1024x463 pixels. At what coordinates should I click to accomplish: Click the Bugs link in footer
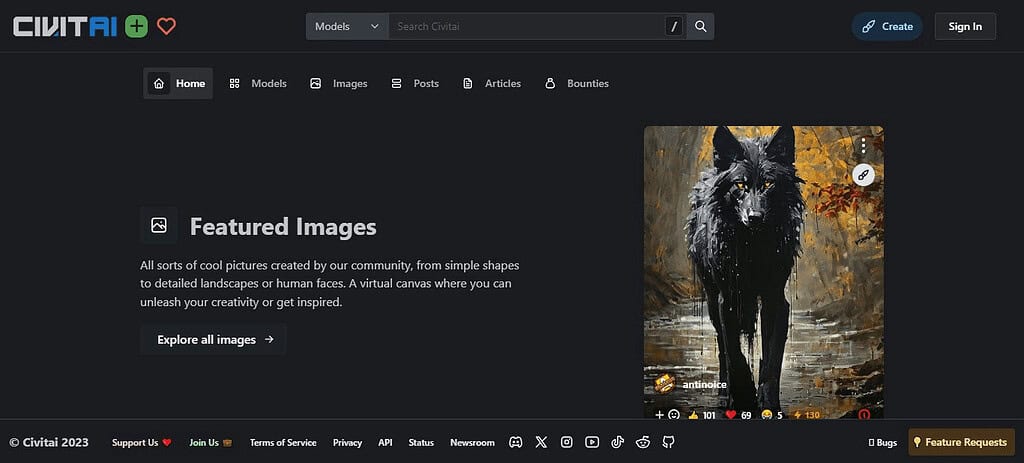tap(882, 442)
